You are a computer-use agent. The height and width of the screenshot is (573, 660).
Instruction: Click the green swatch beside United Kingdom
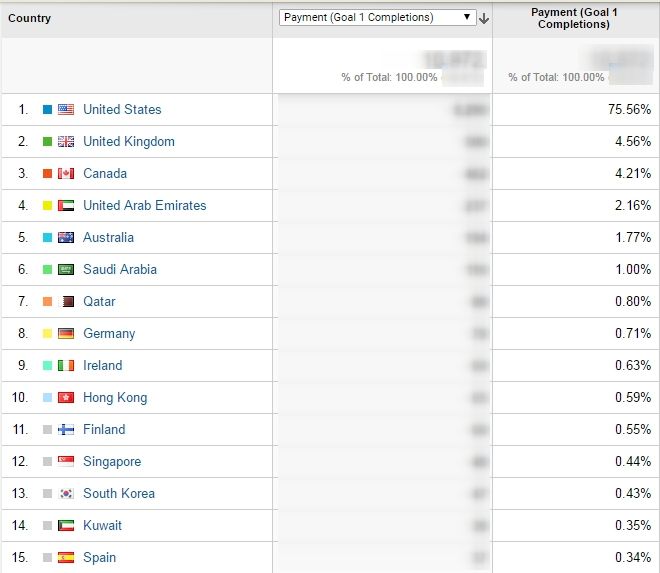tap(48, 141)
